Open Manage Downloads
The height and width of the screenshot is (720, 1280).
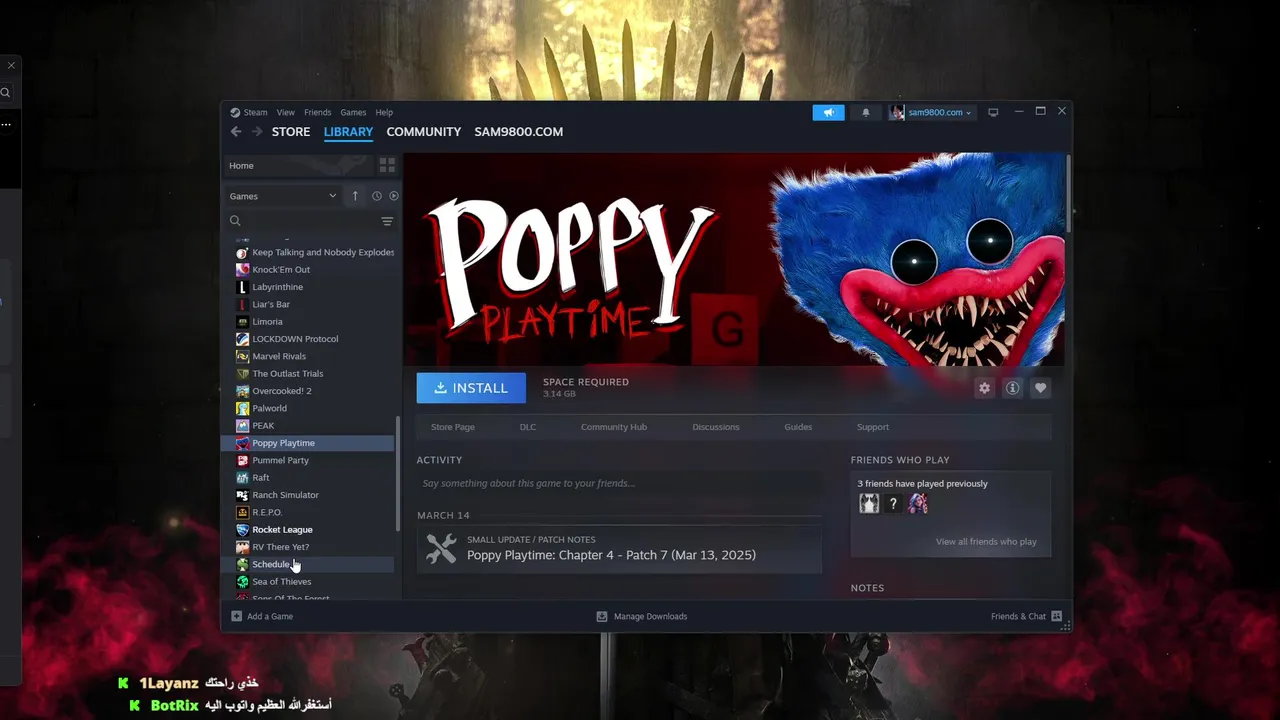642,617
